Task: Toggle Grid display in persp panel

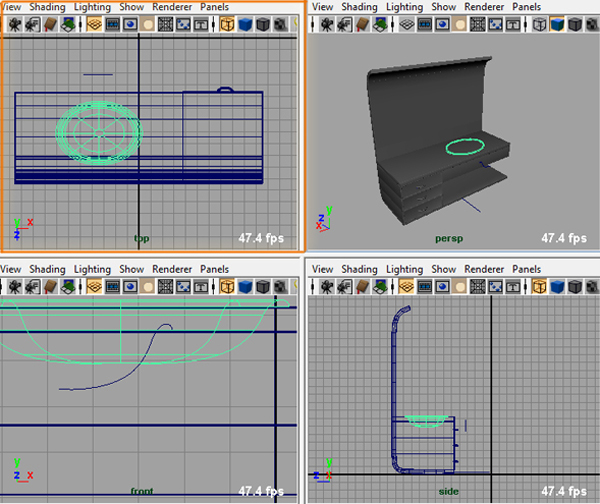Action: click(406, 24)
